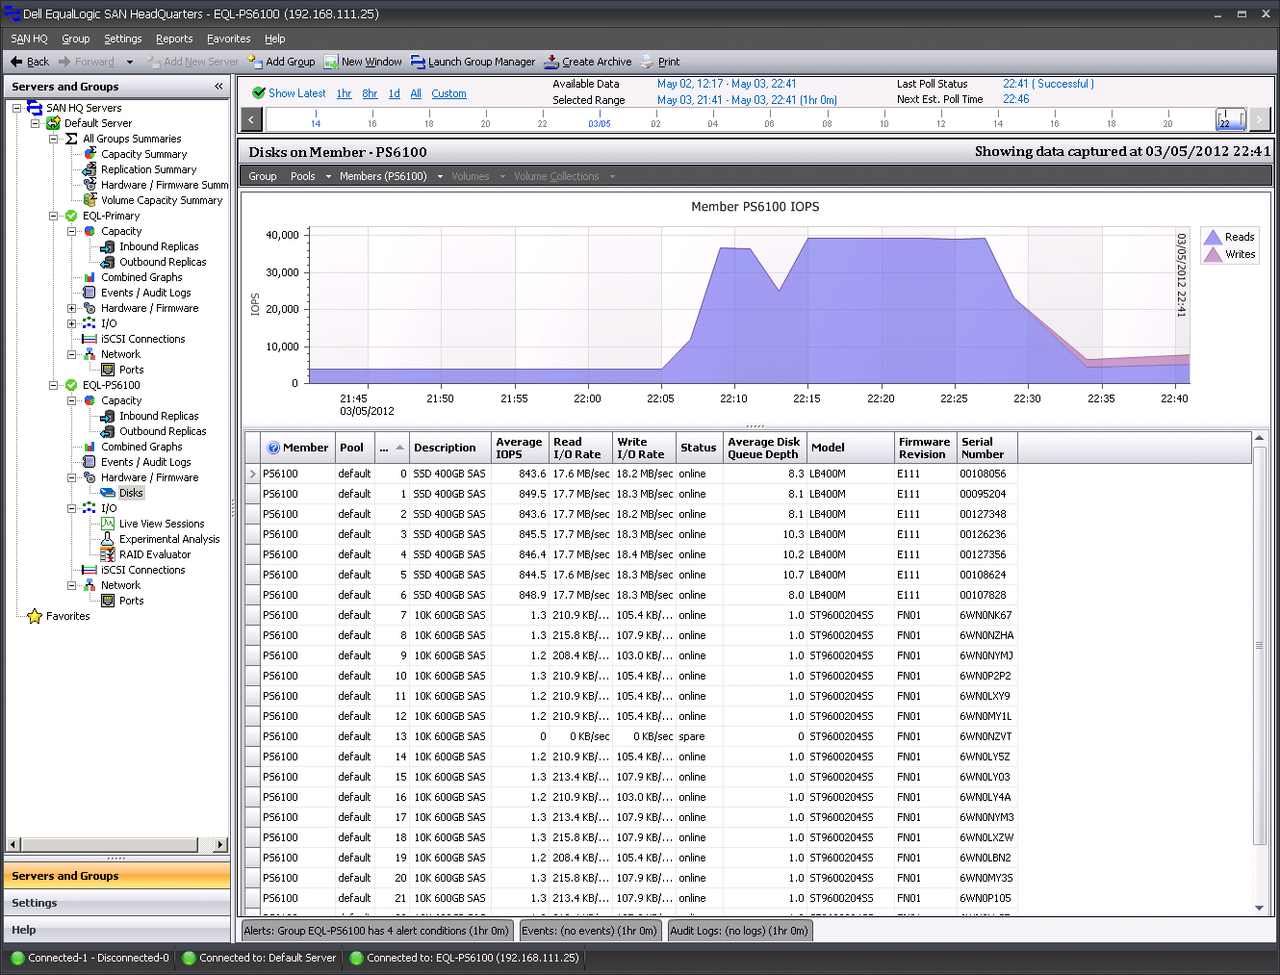Click the timeline right scroll arrow
The height and width of the screenshot is (975, 1280).
click(1260, 120)
